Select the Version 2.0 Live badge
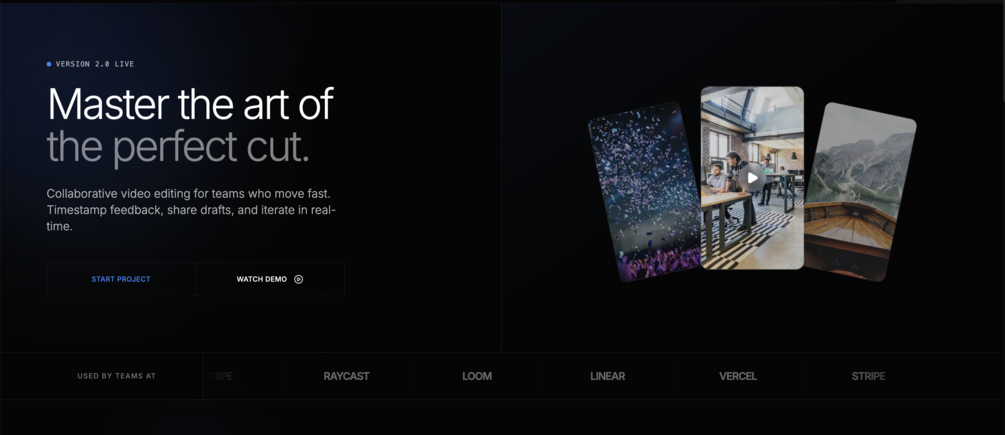This screenshot has width=1005, height=435. pos(90,64)
